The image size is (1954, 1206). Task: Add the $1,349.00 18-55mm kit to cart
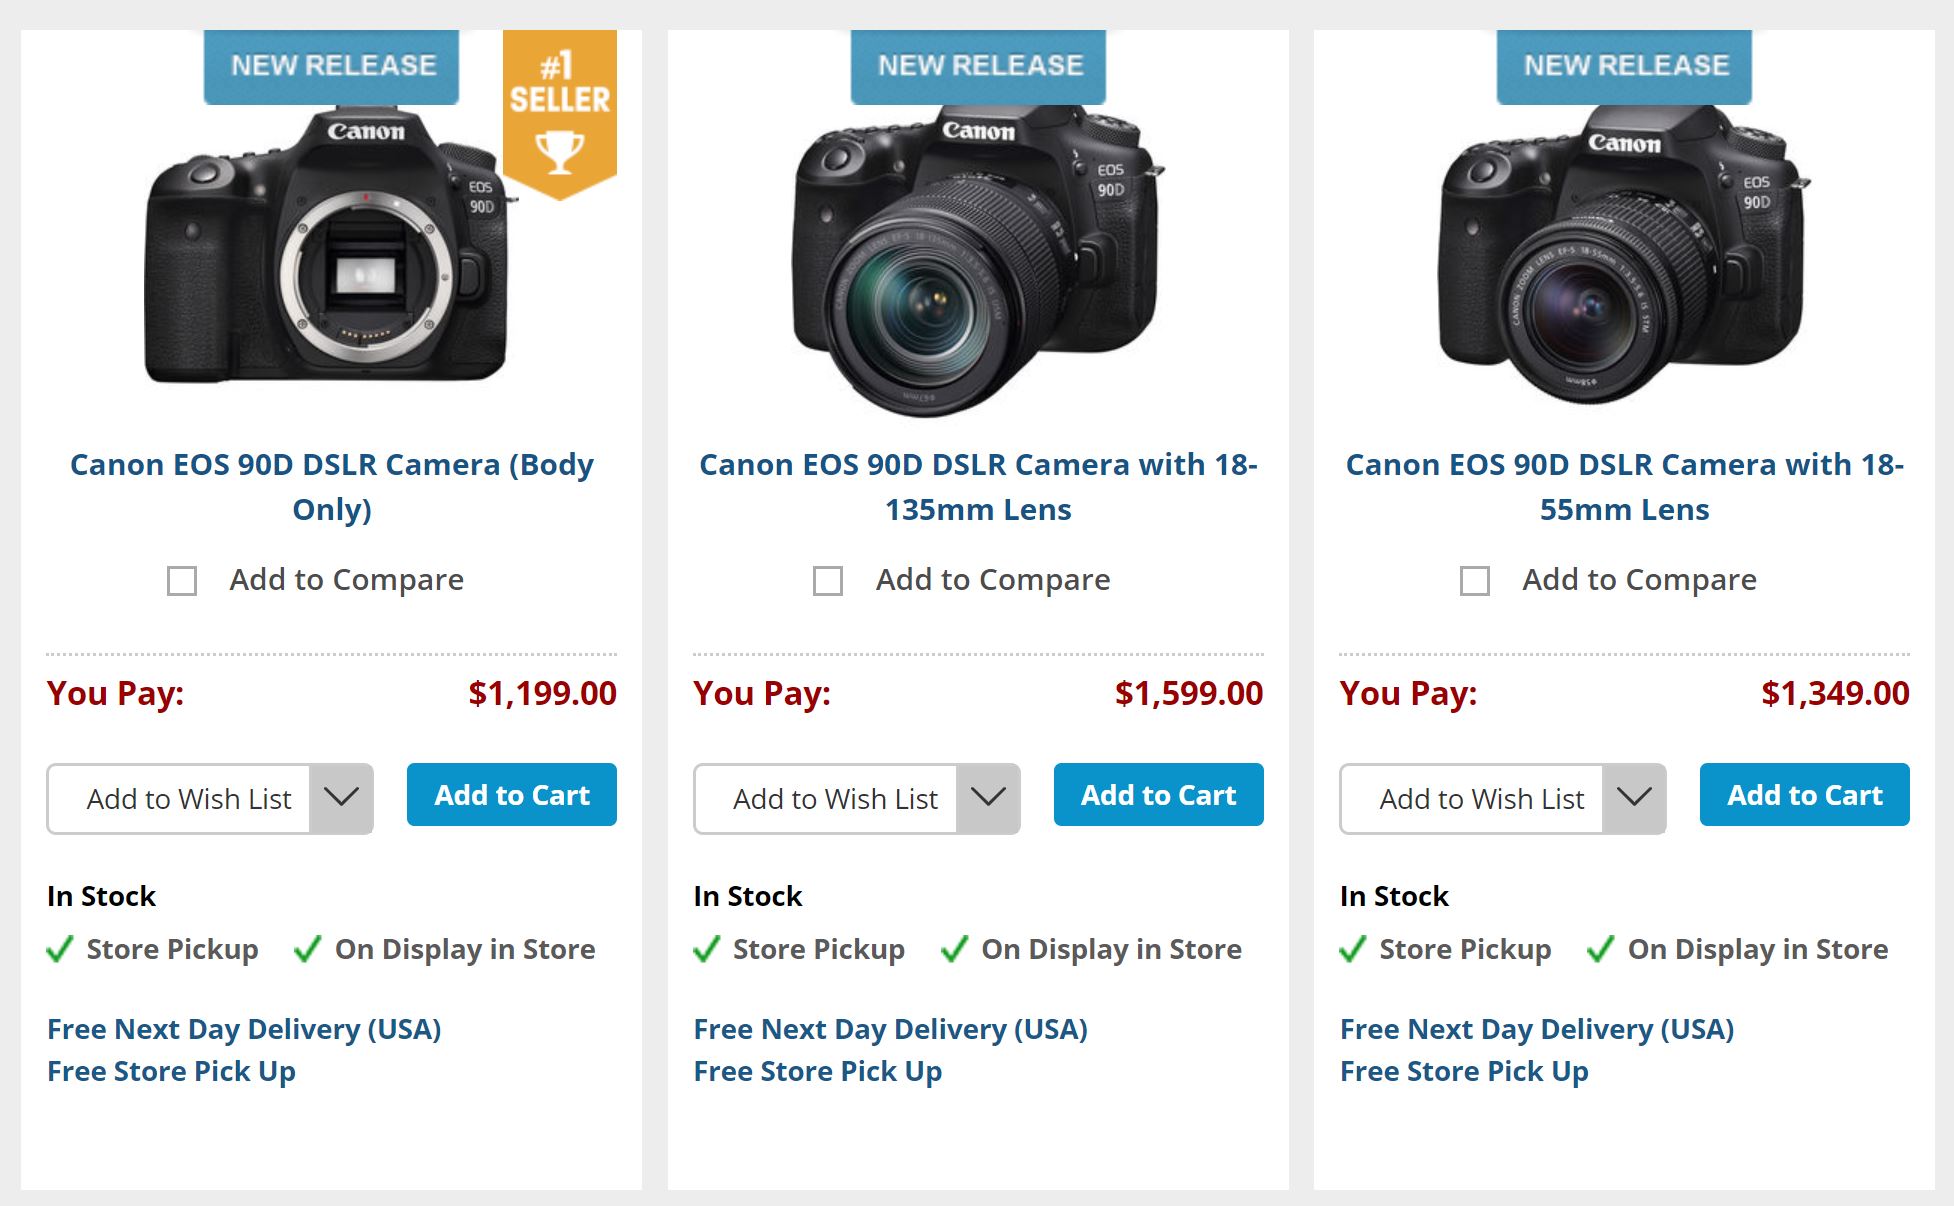1805,795
